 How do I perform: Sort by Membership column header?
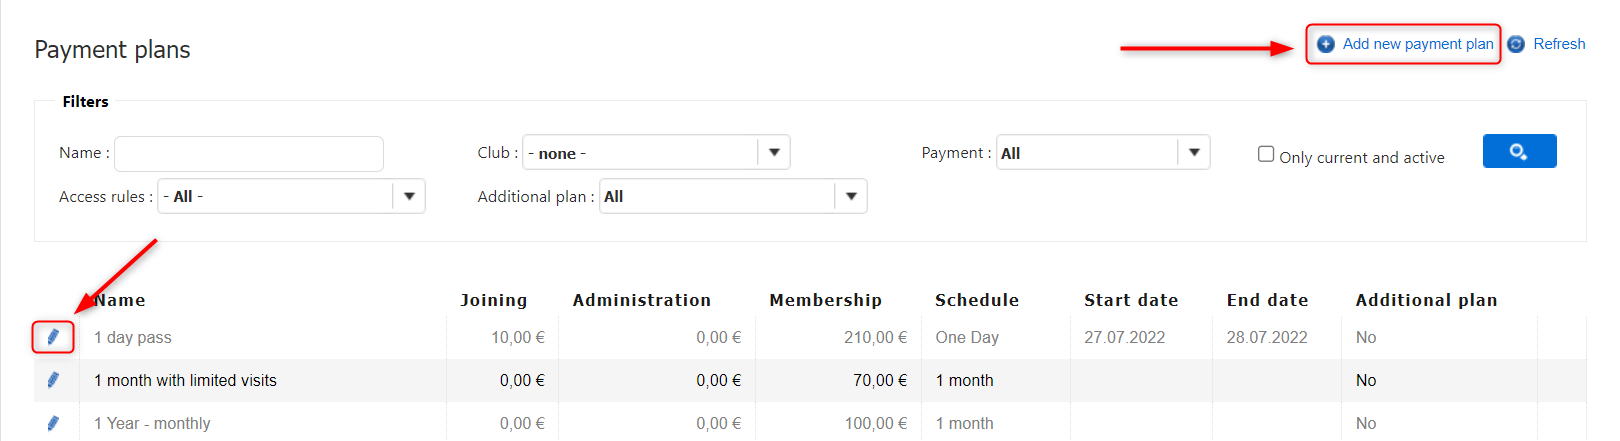pyautogui.click(x=825, y=300)
